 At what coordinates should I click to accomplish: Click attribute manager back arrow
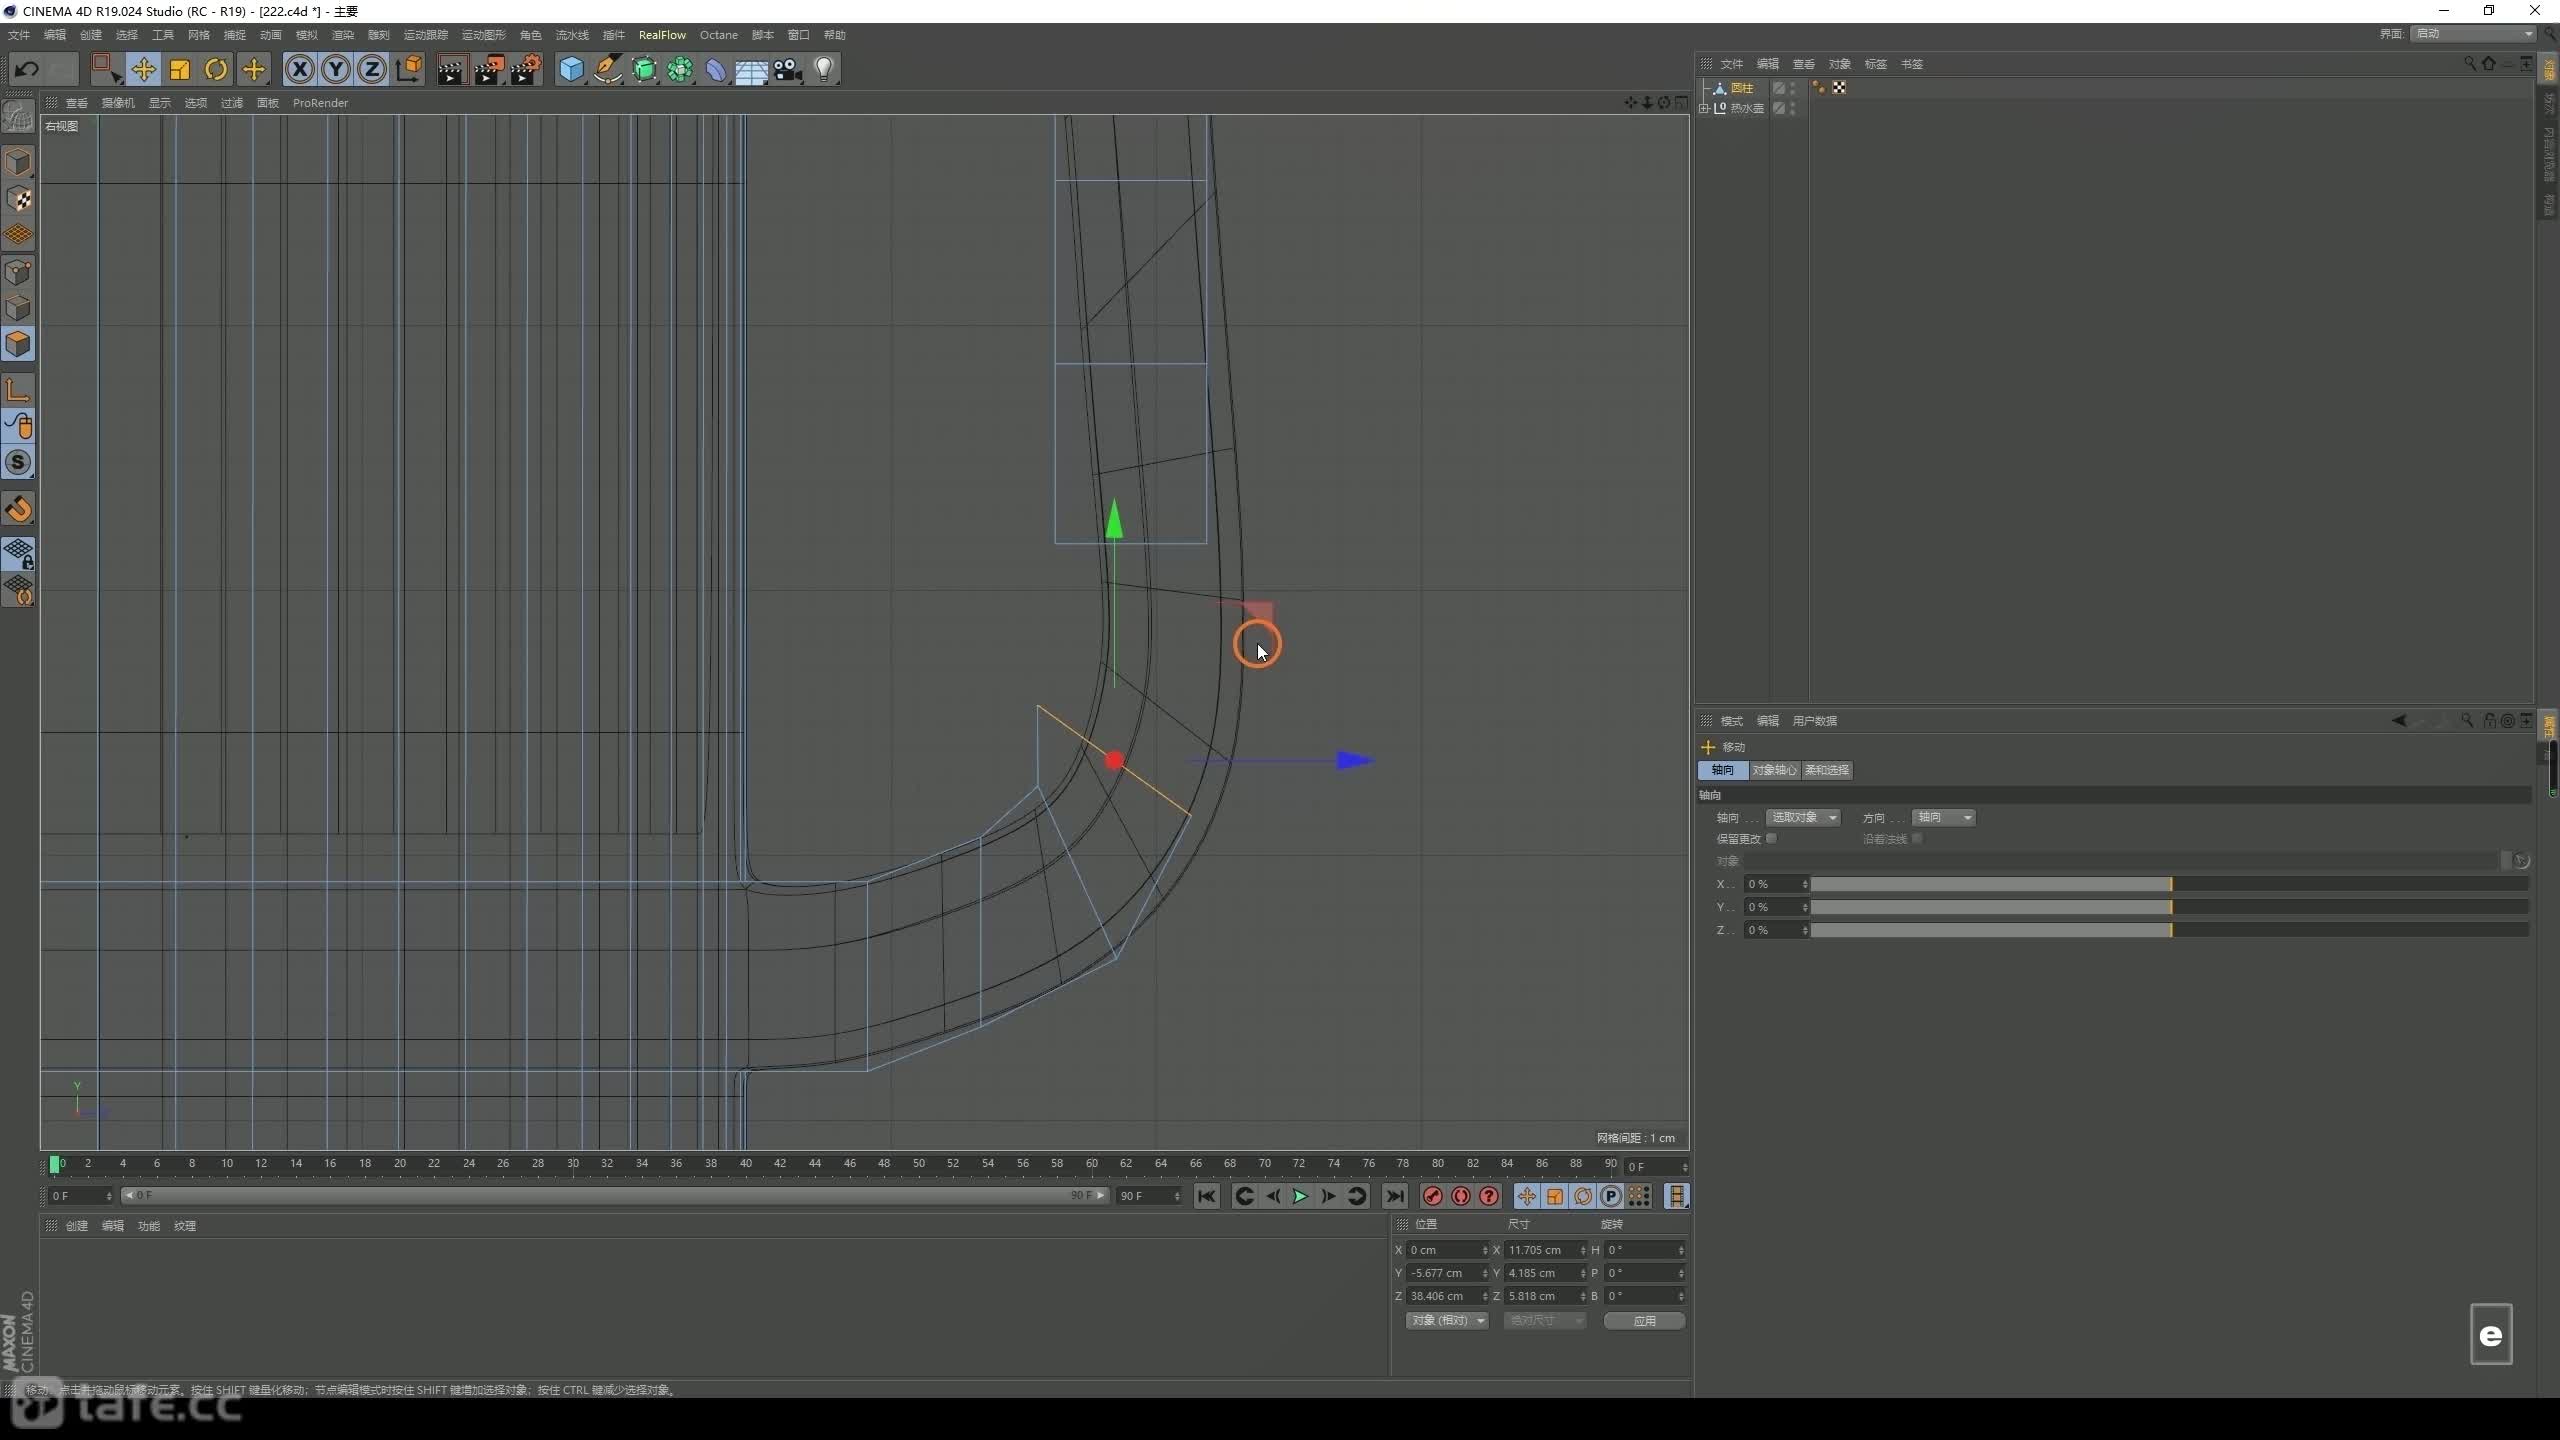pyautogui.click(x=2398, y=721)
